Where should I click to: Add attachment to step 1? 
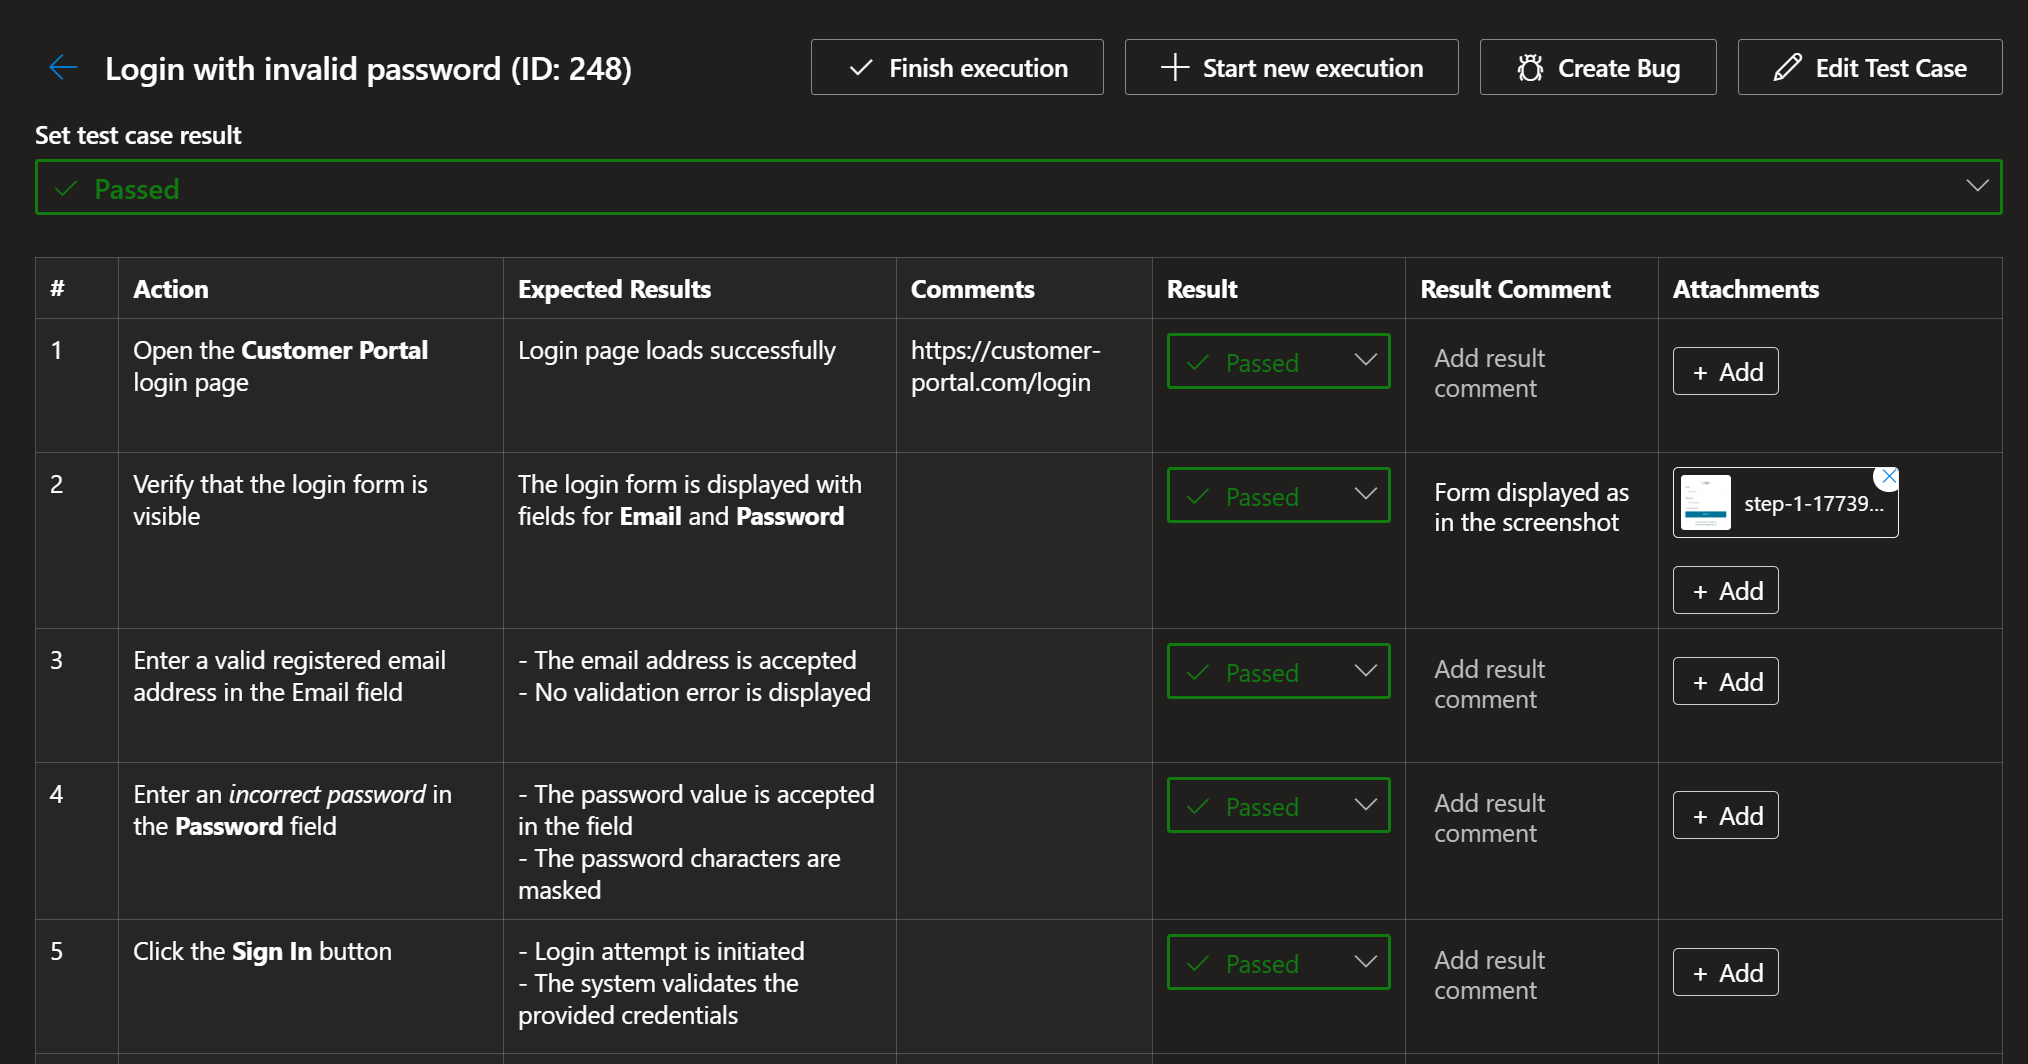point(1725,372)
